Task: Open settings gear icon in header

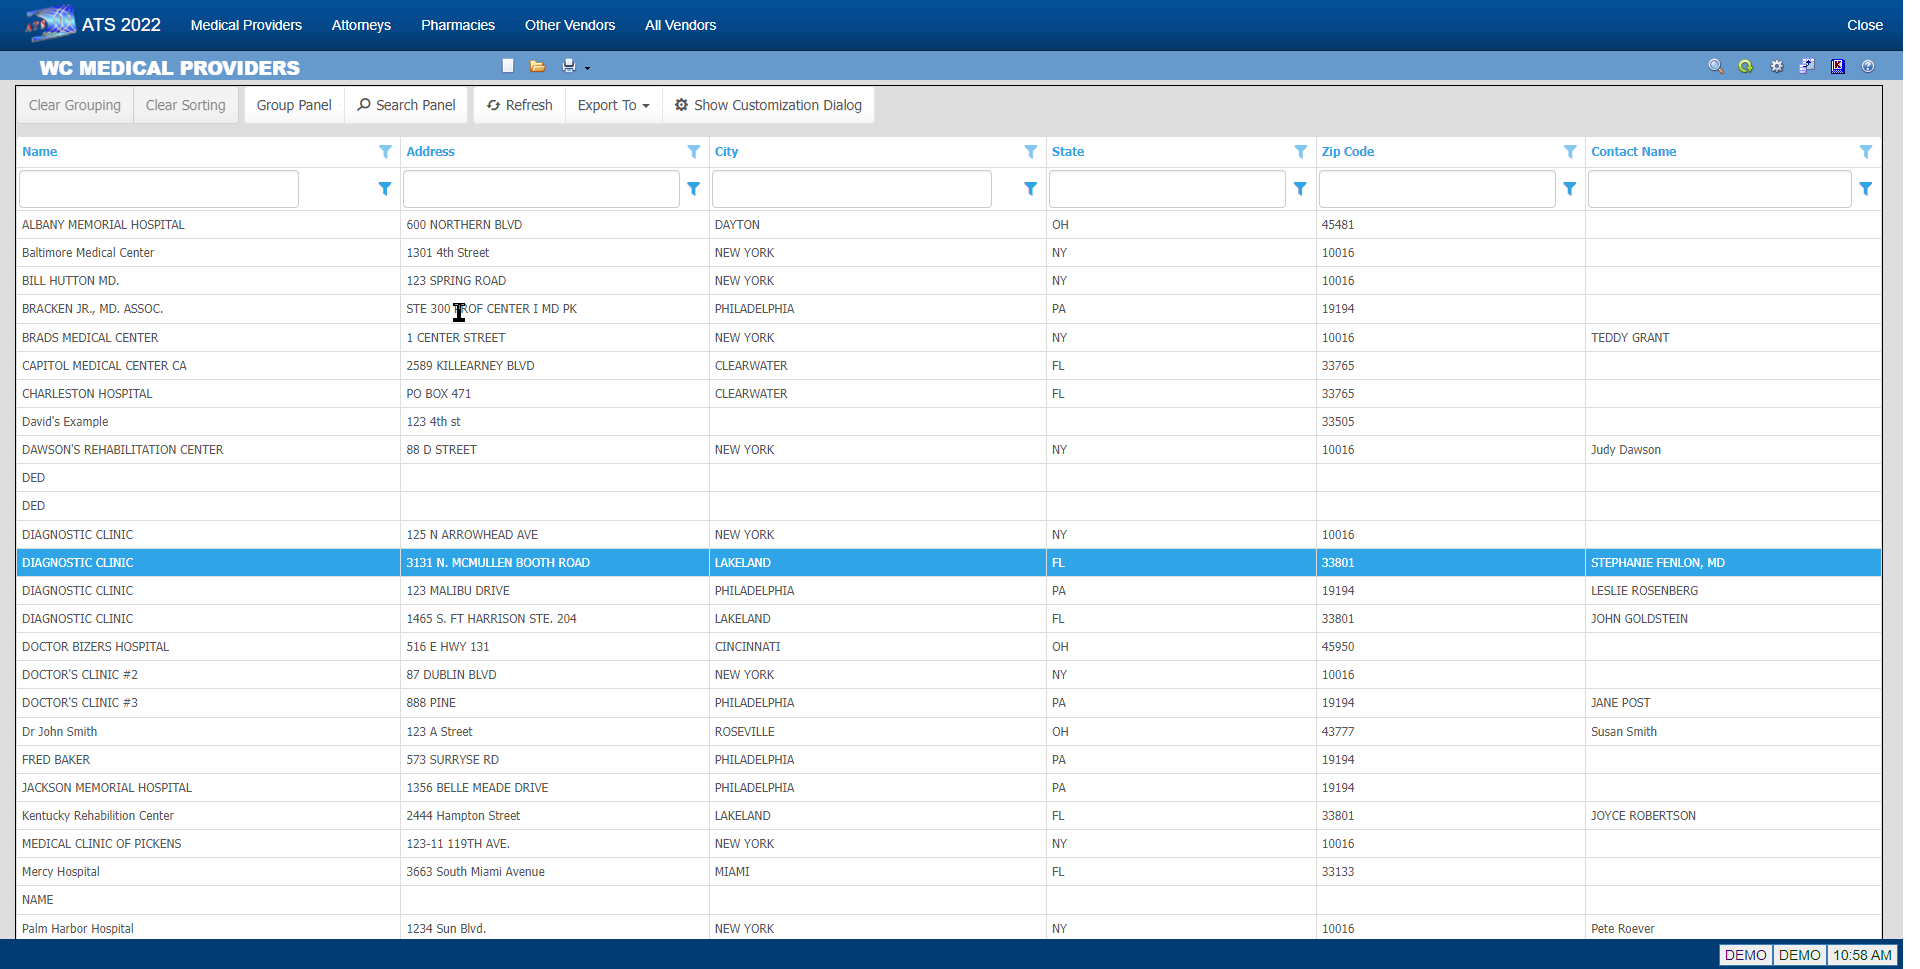Action: [1777, 66]
